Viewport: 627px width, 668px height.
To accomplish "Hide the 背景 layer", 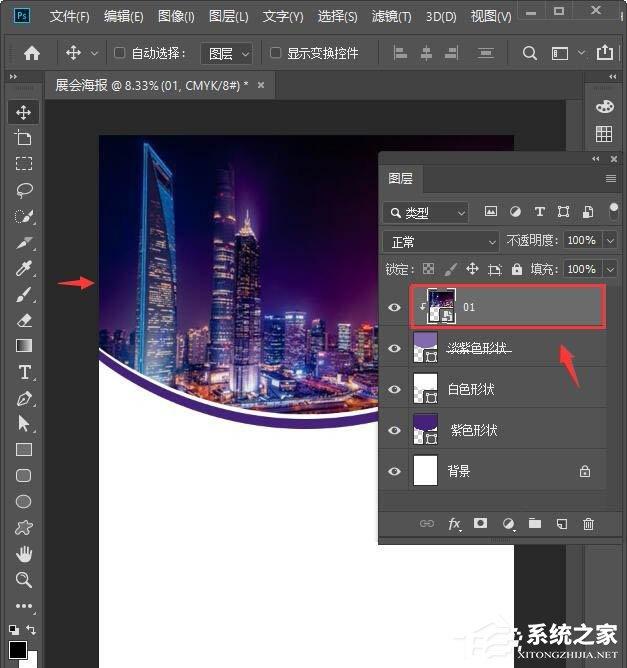I will (394, 471).
